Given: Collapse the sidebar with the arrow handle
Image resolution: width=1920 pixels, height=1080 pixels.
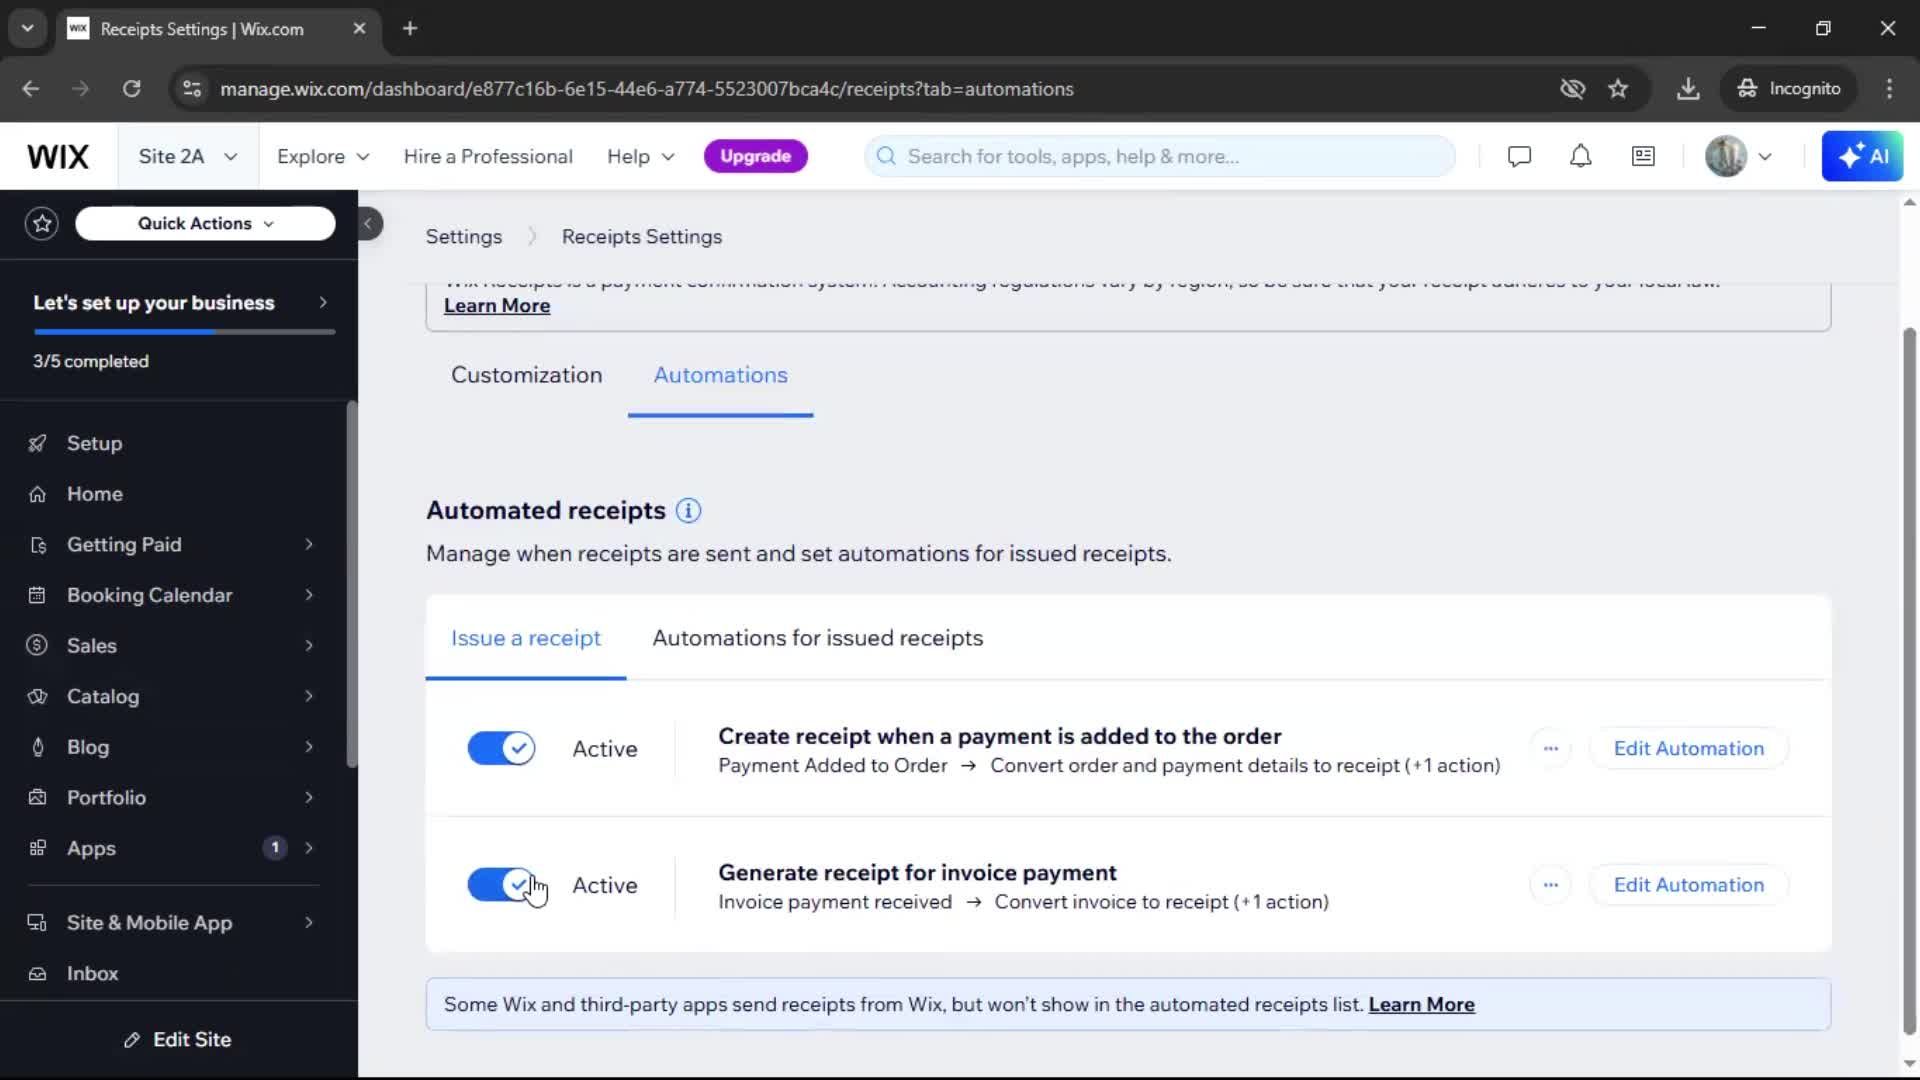Looking at the screenshot, I should coord(368,224).
